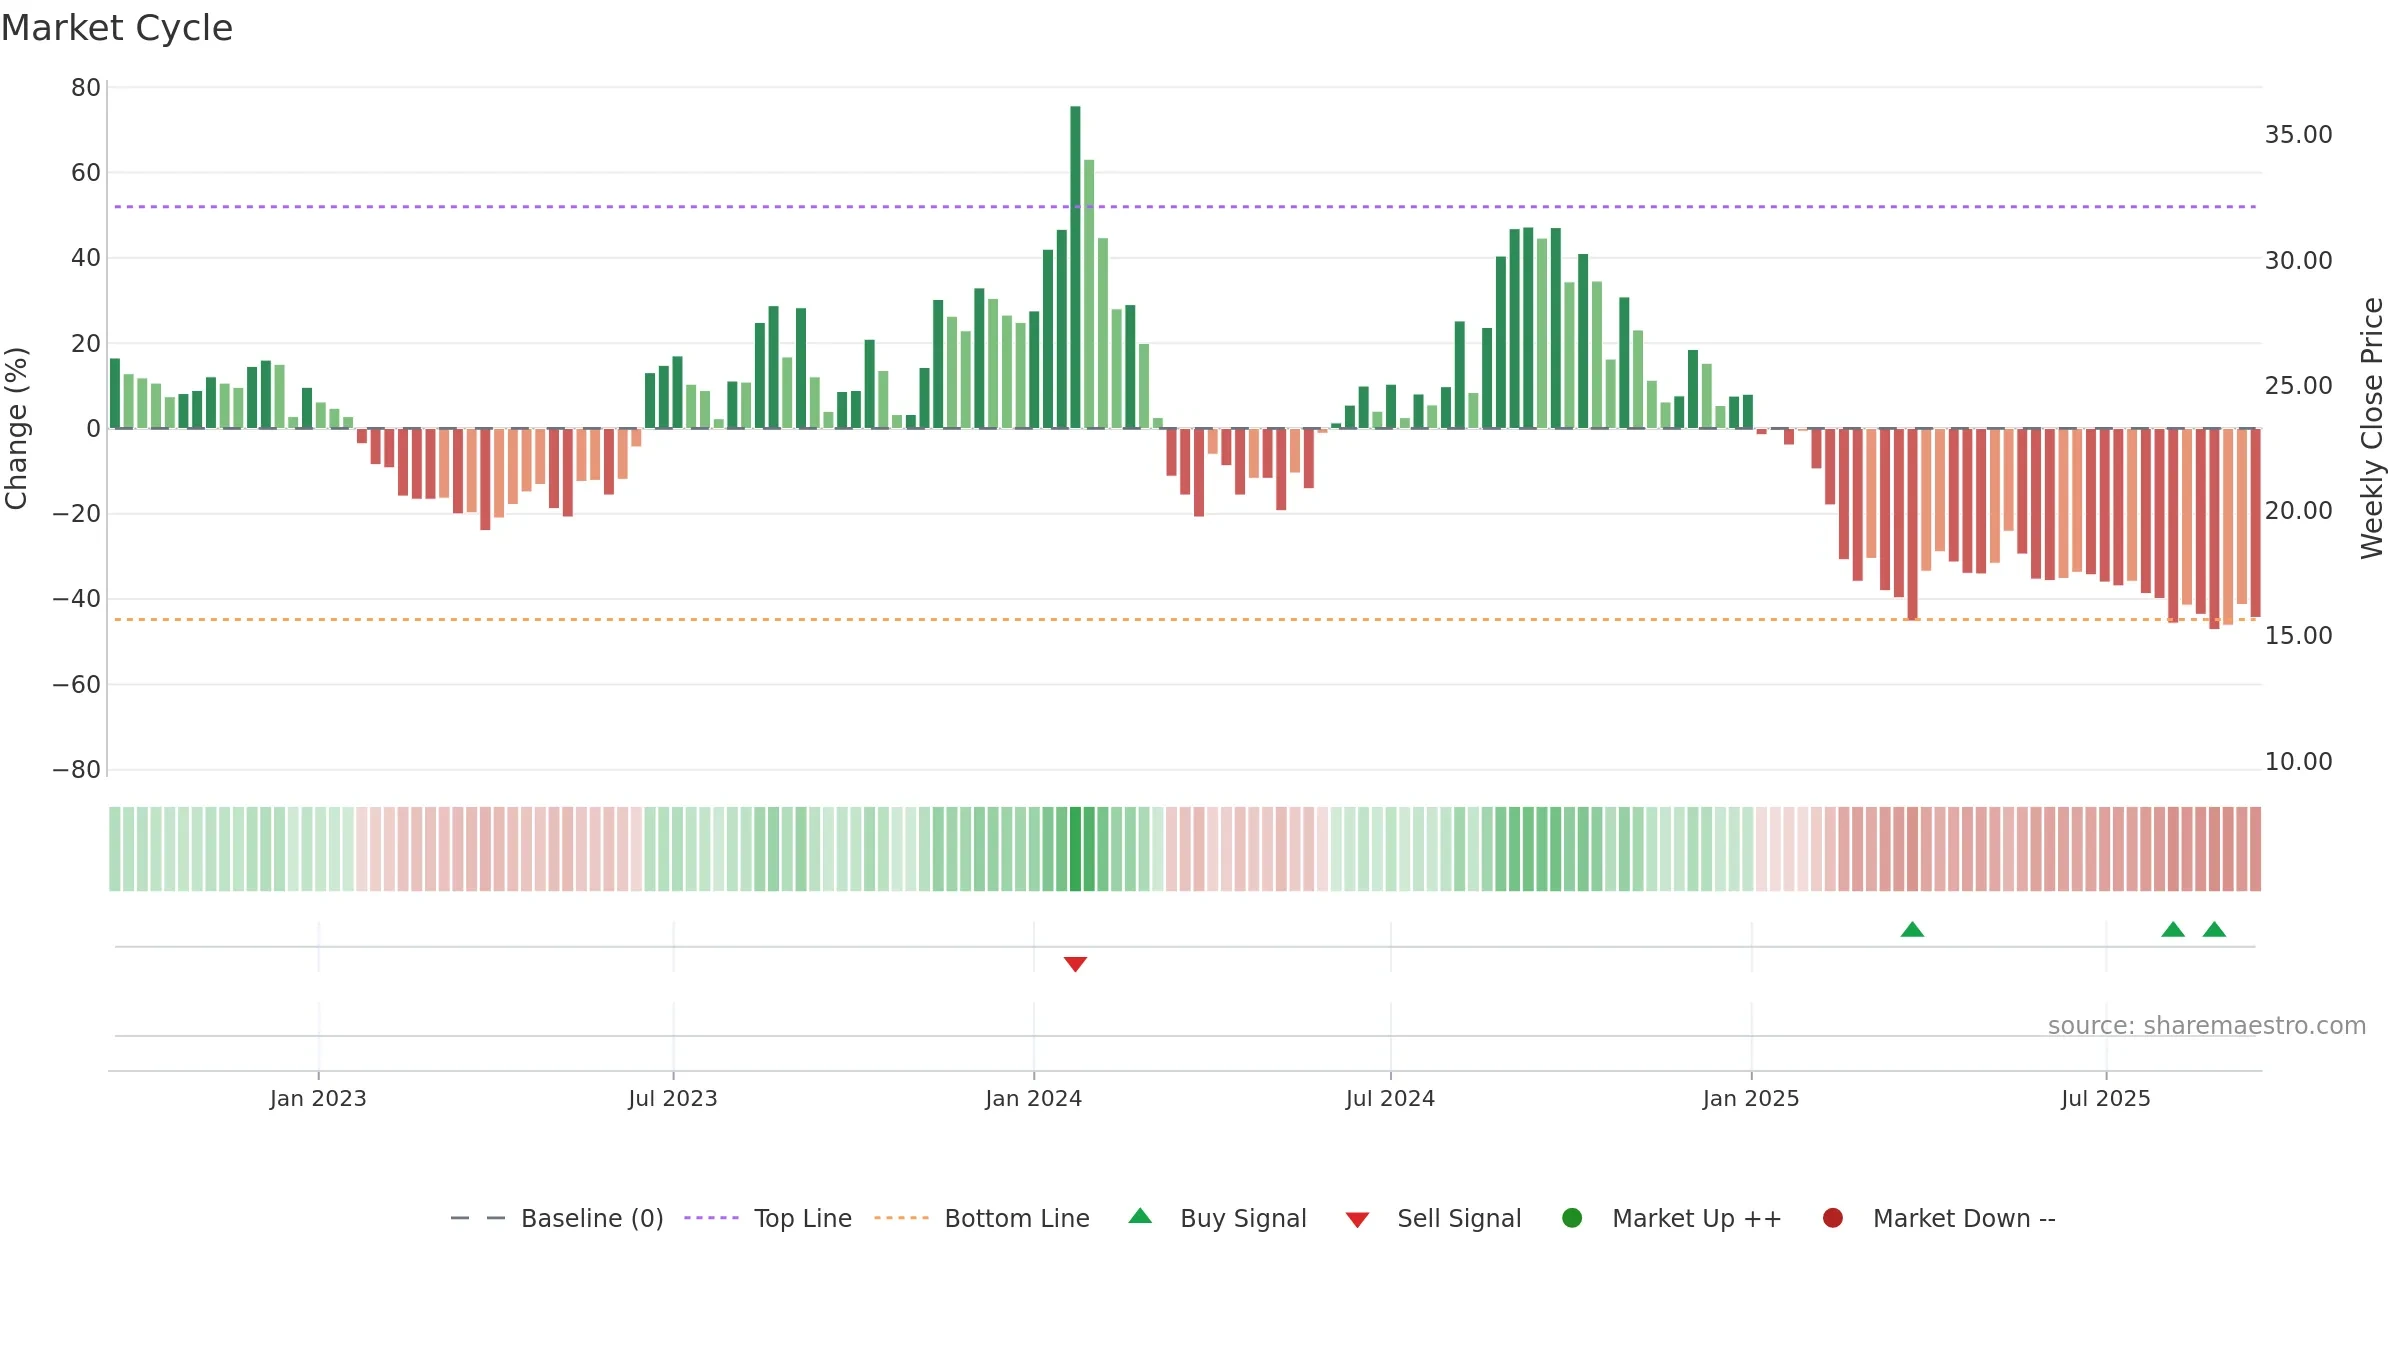Click the 10.00 price tick on right axis
This screenshot has height=1350, width=2400.
[2298, 762]
